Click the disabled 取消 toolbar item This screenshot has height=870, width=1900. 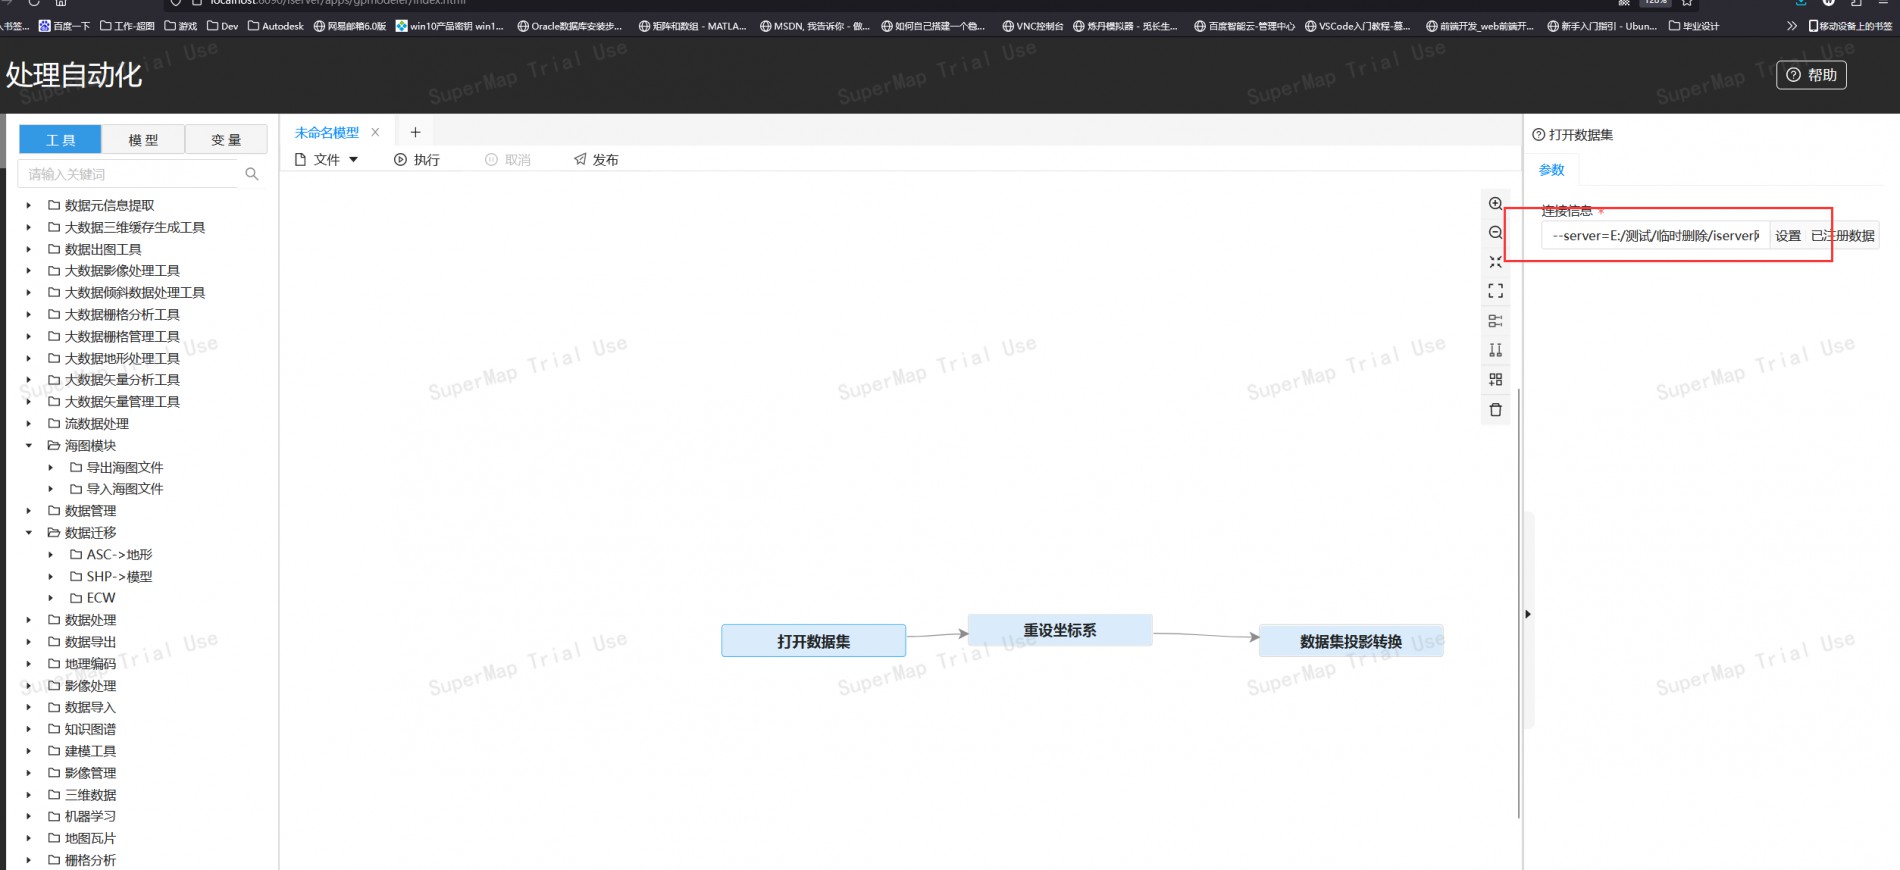point(508,160)
